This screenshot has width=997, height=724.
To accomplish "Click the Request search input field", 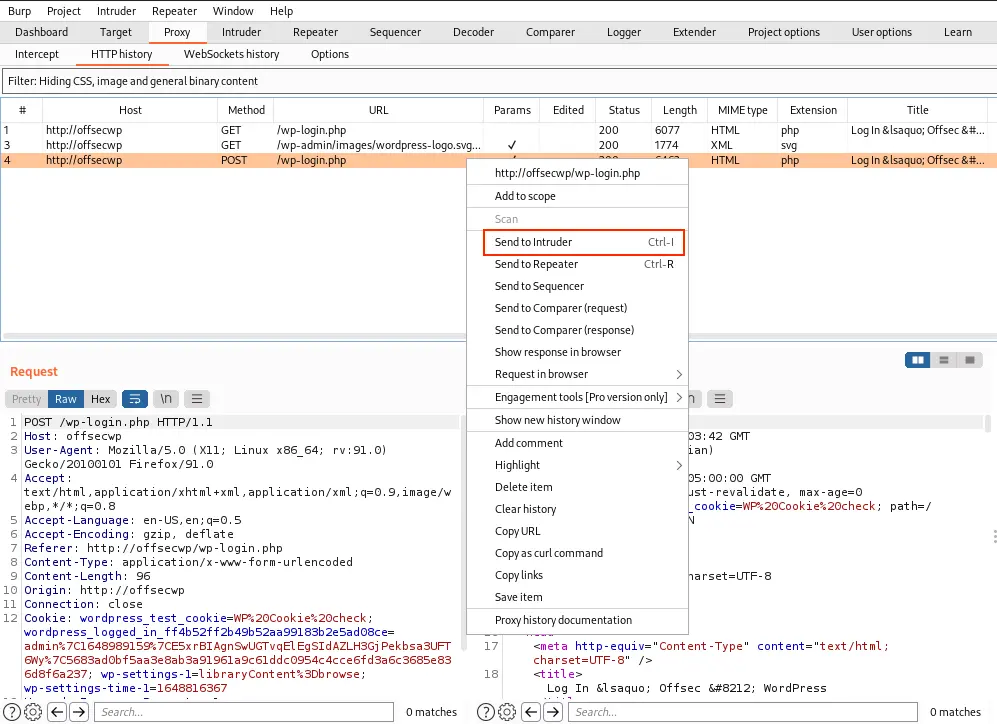I will click(x=243, y=712).
